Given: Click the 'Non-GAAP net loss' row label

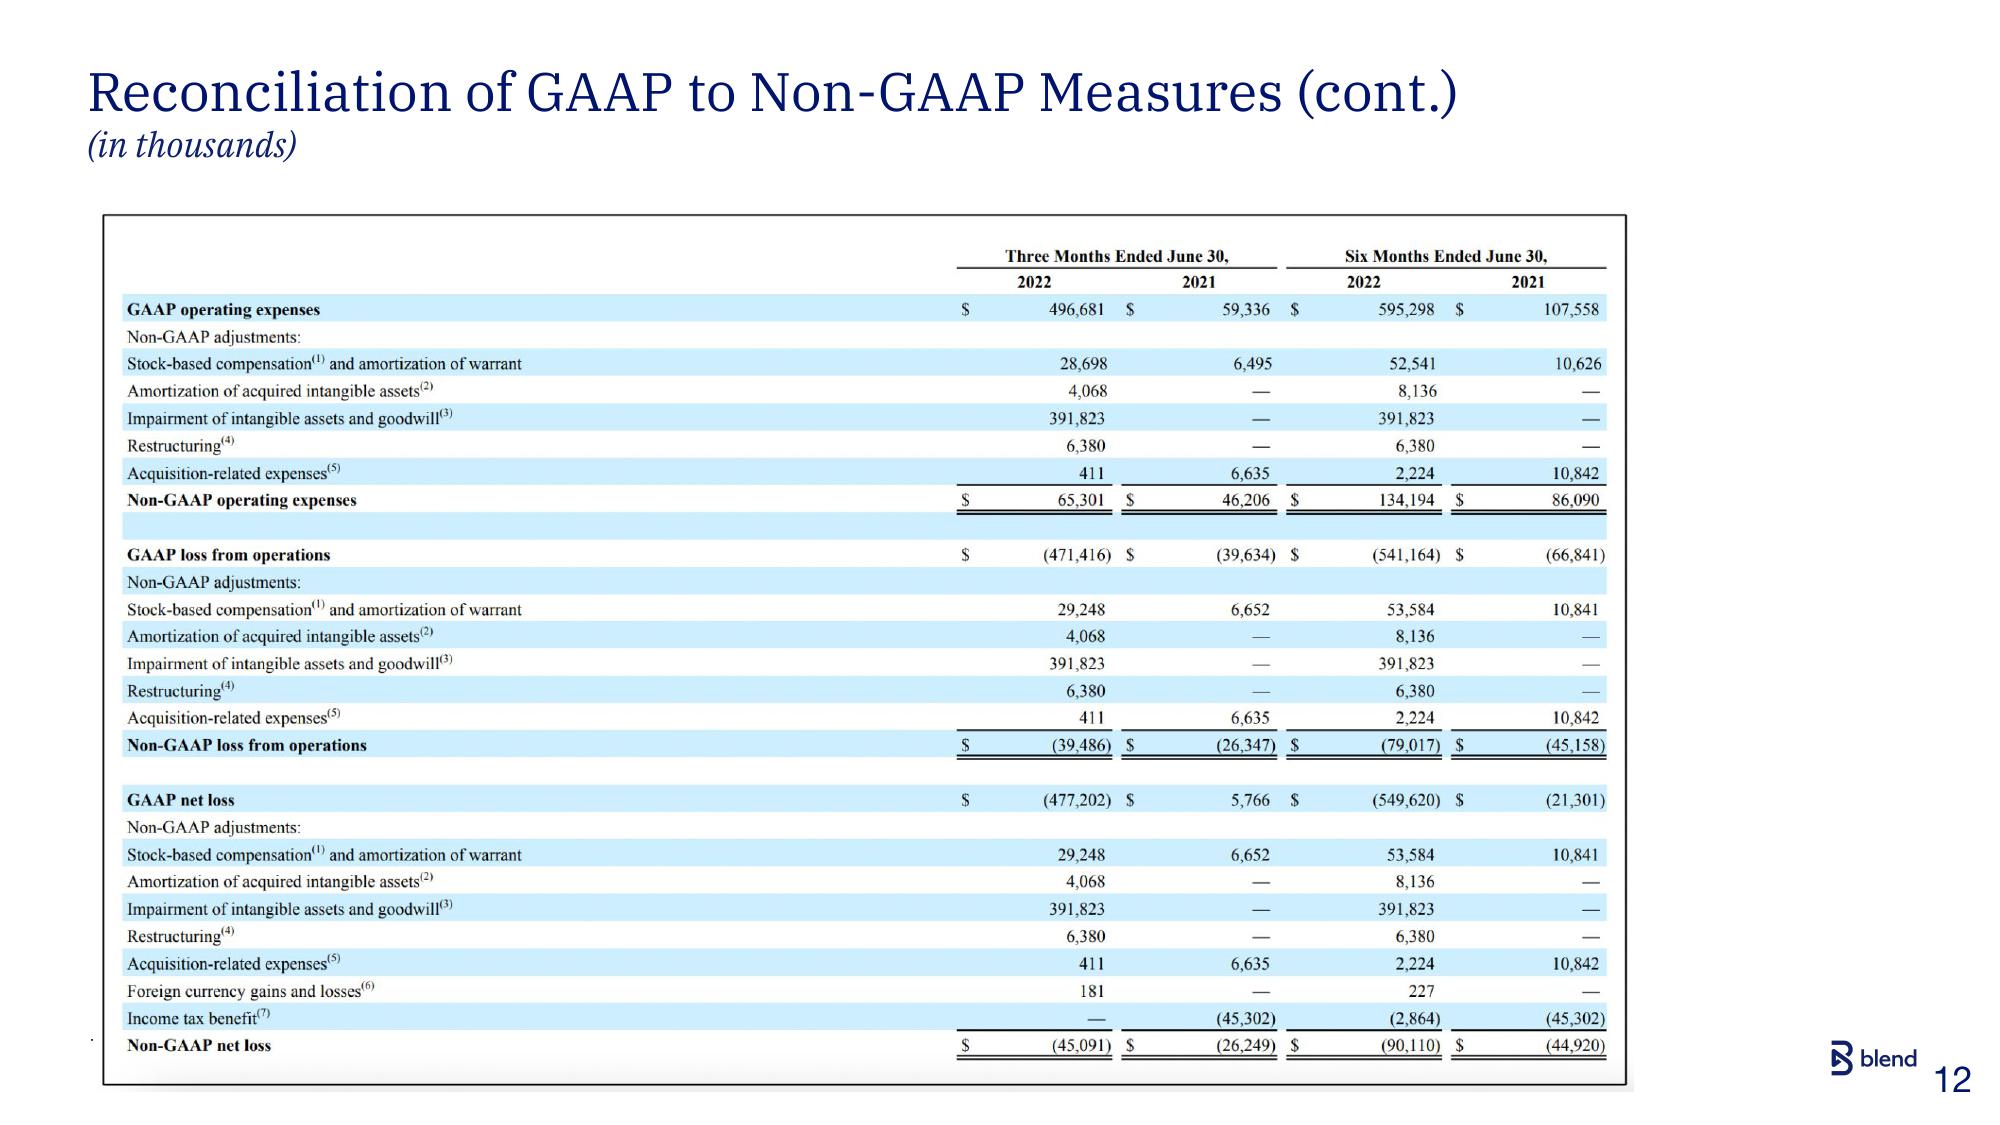Looking at the screenshot, I should 198,1045.
